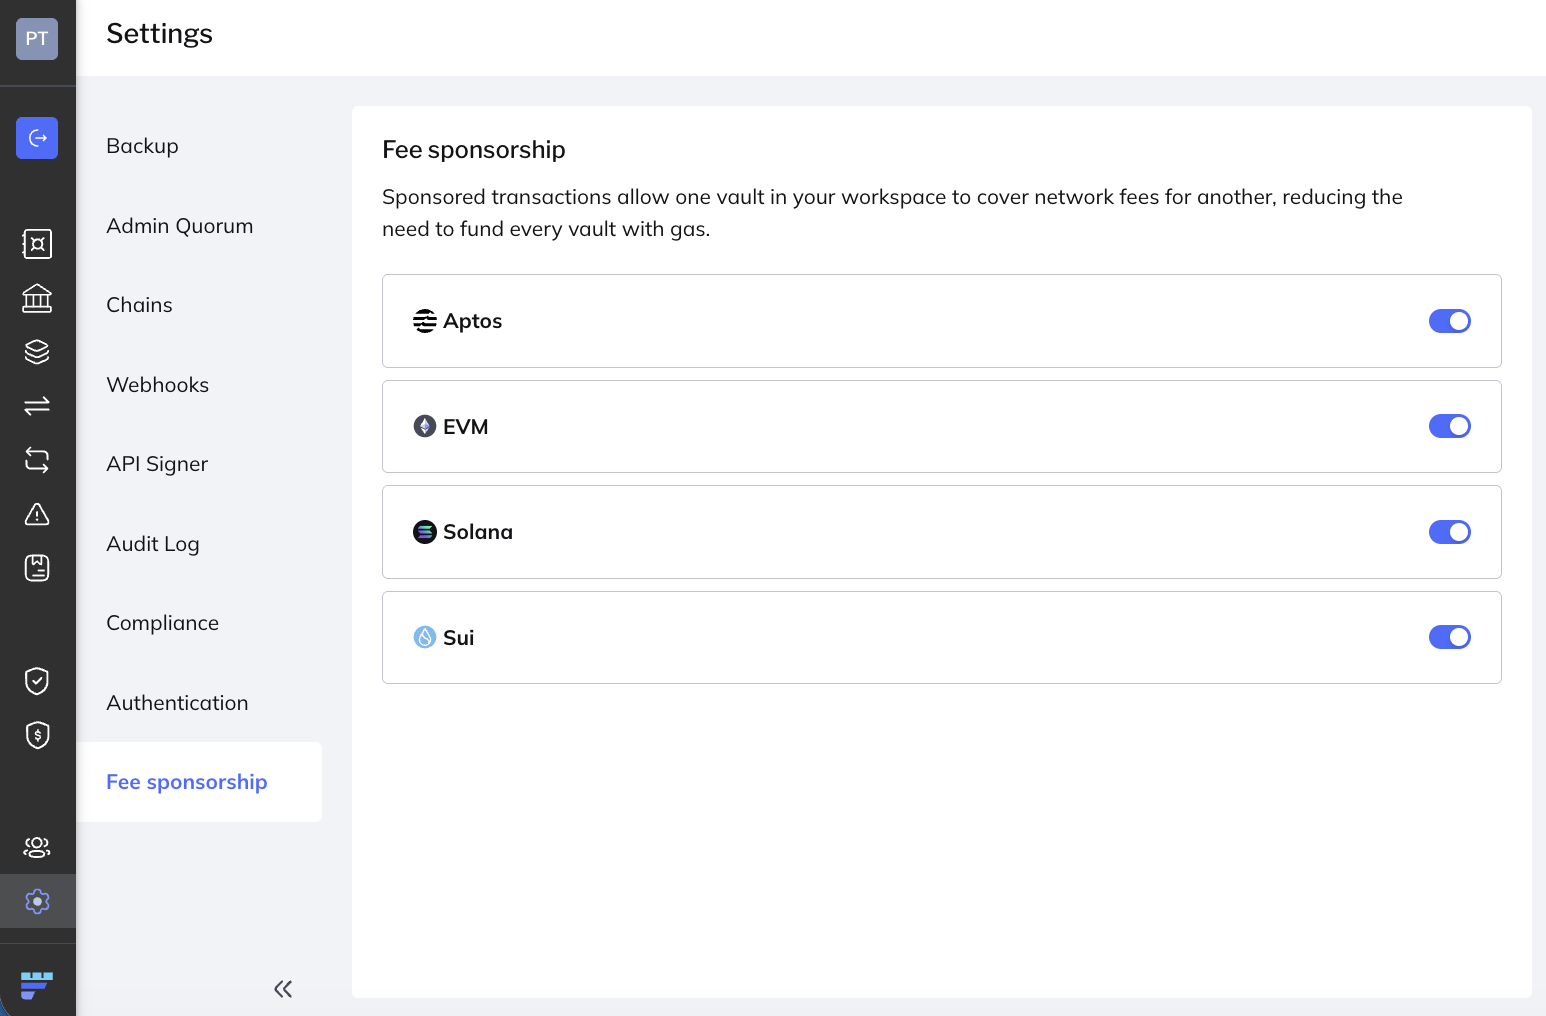
Task: Open the Admin Quorum settings section
Action: pos(180,226)
